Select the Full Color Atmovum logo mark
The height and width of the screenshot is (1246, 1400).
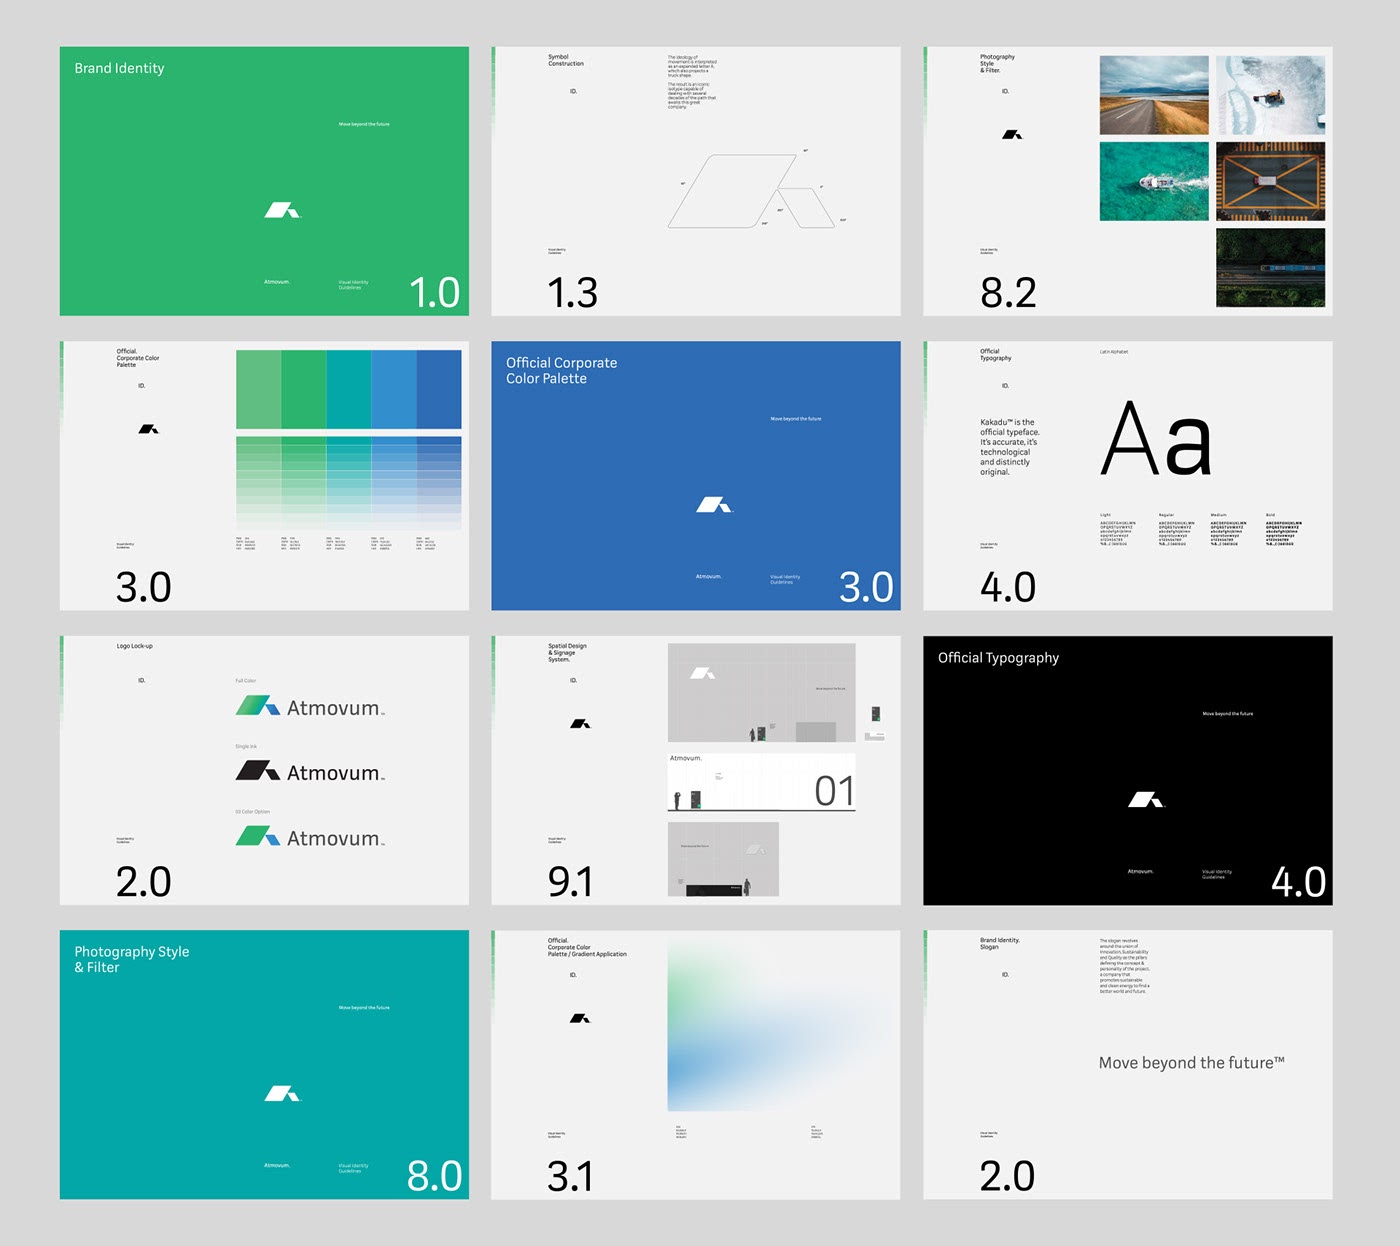click(x=257, y=706)
